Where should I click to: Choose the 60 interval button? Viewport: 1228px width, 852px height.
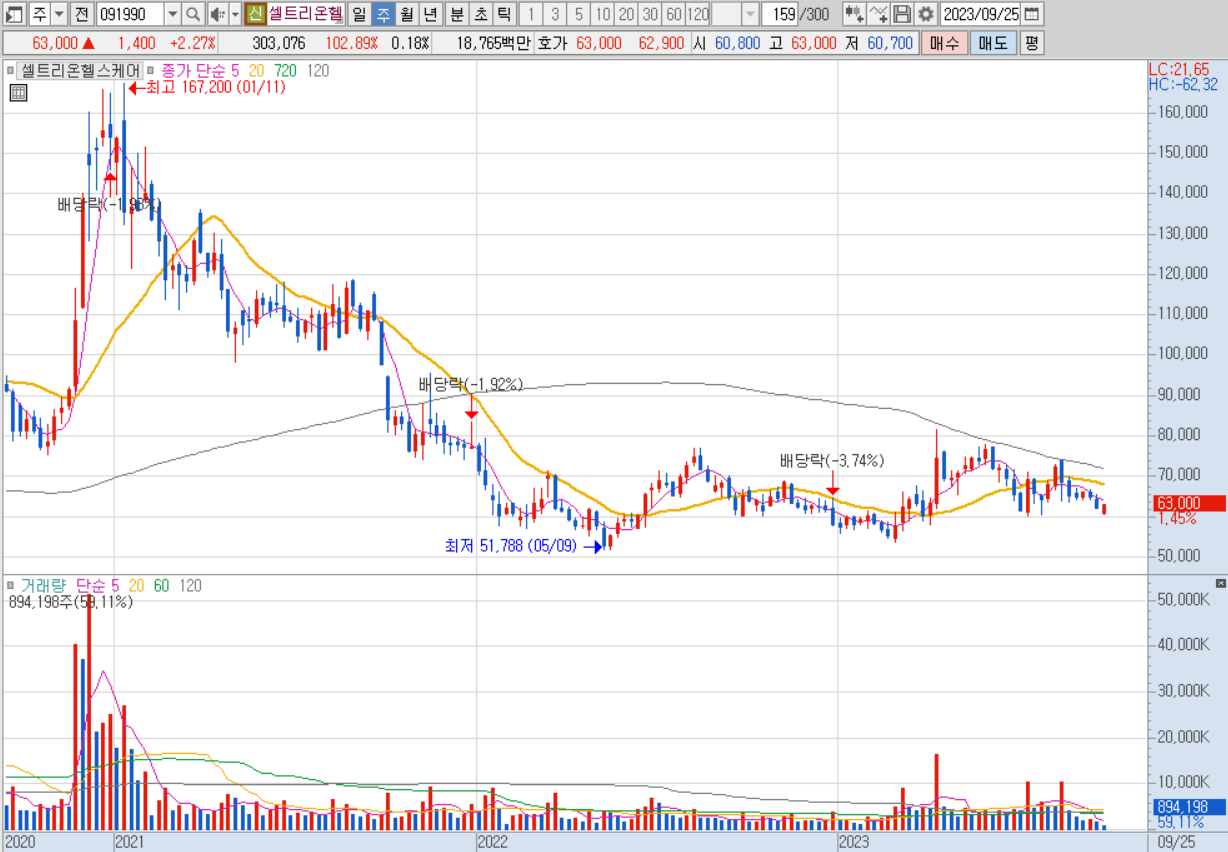coord(674,14)
